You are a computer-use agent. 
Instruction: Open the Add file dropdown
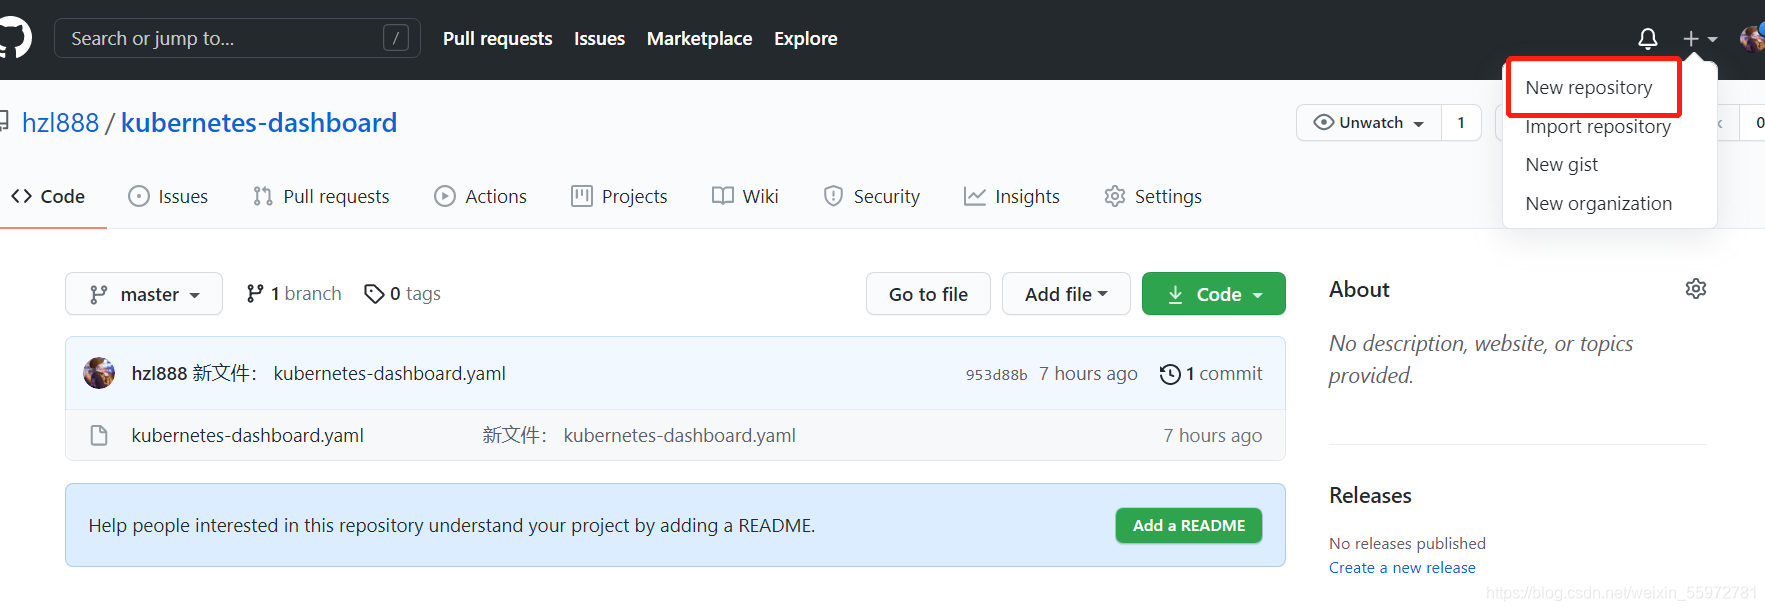point(1066,294)
